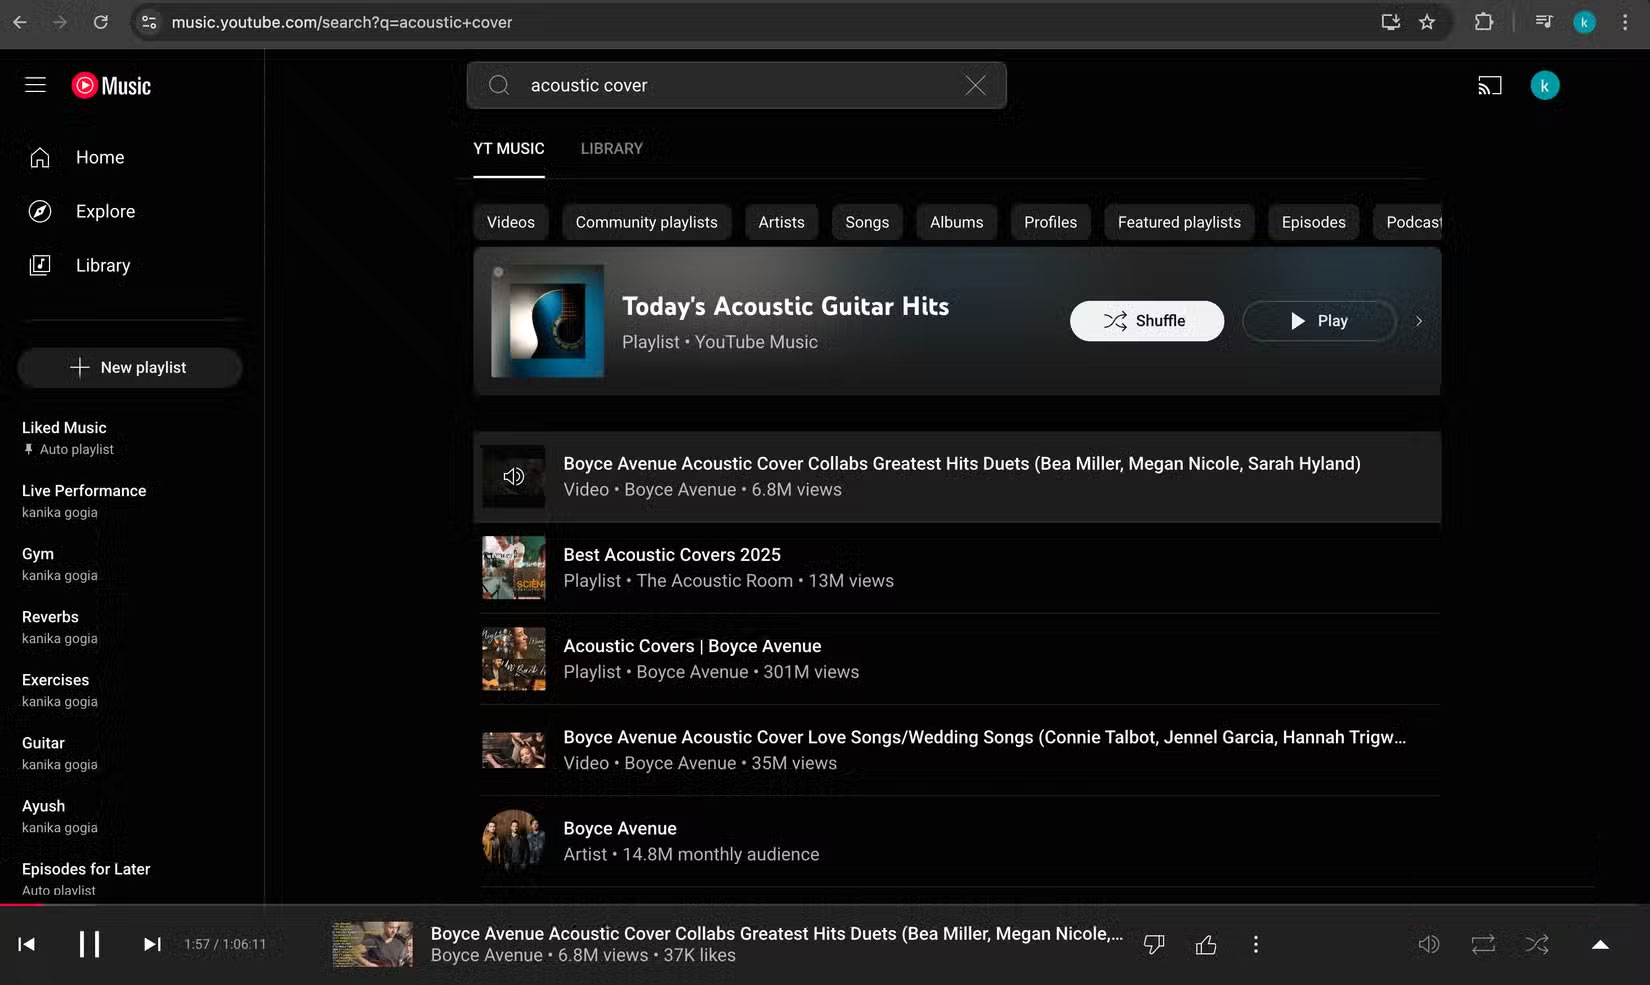Click the YouTube Music logo
Viewport: 1650px width, 985px height.
[110, 85]
